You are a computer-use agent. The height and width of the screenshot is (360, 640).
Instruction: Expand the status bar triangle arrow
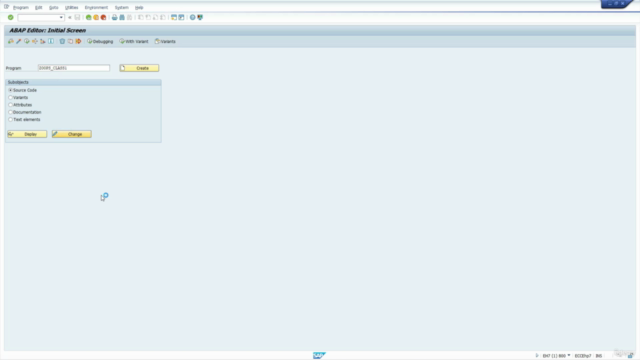537,356
